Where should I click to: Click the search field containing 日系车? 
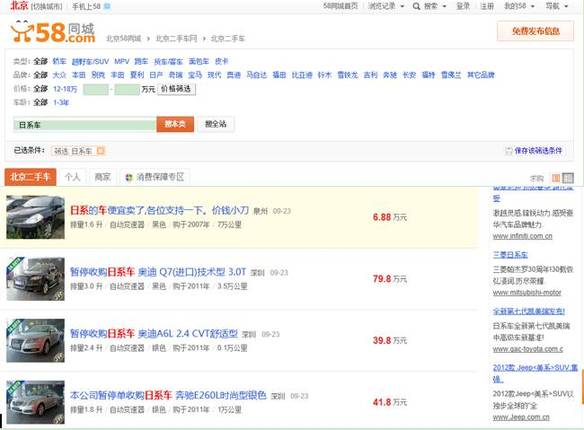click(x=85, y=125)
